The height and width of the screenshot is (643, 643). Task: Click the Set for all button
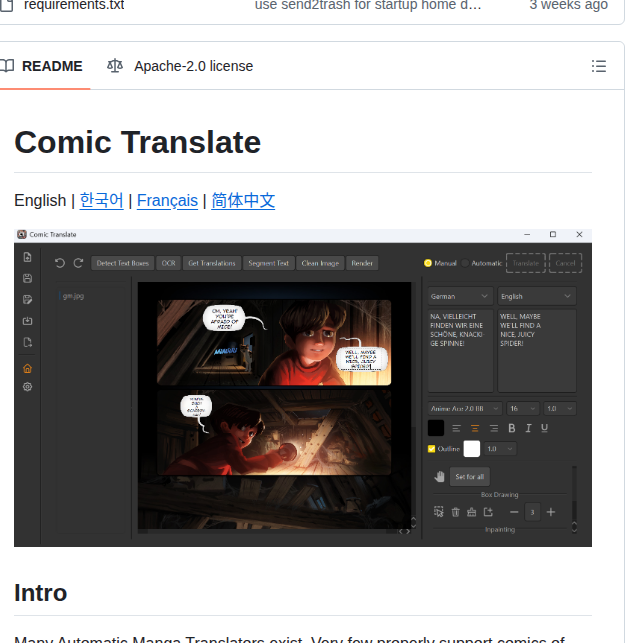click(x=470, y=477)
